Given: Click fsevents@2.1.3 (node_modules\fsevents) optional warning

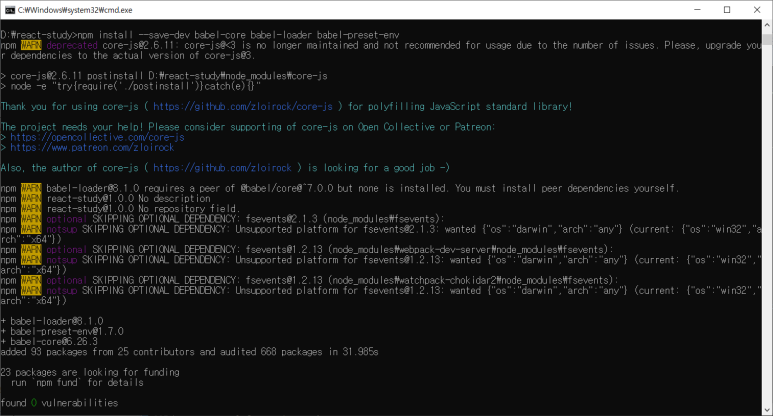Looking at the screenshot, I should [x=223, y=219].
